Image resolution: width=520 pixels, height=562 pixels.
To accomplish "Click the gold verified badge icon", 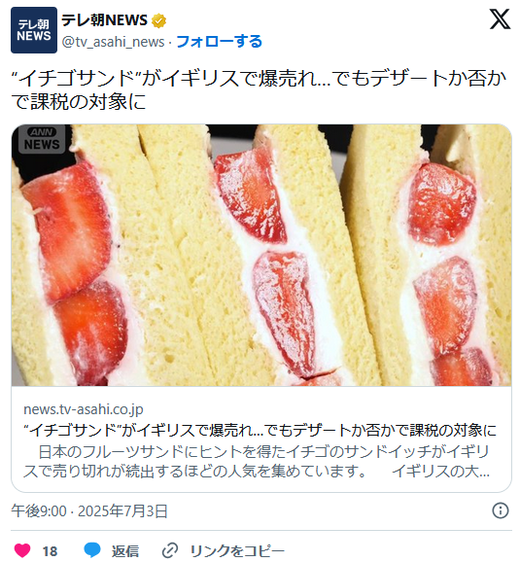I will [x=159, y=21].
